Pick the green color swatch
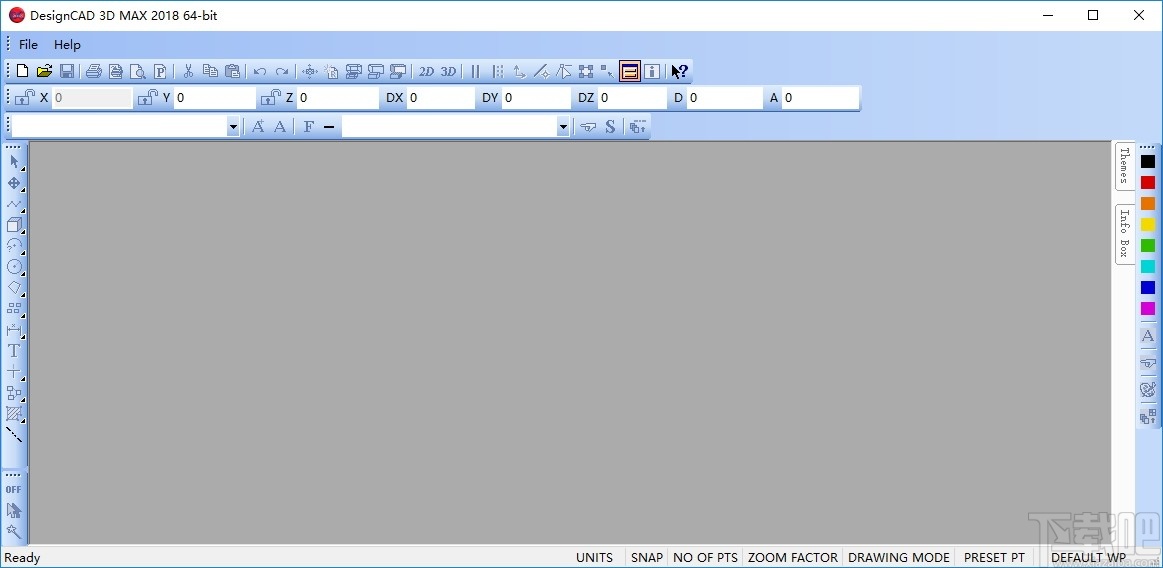This screenshot has width=1163, height=568. [1147, 245]
